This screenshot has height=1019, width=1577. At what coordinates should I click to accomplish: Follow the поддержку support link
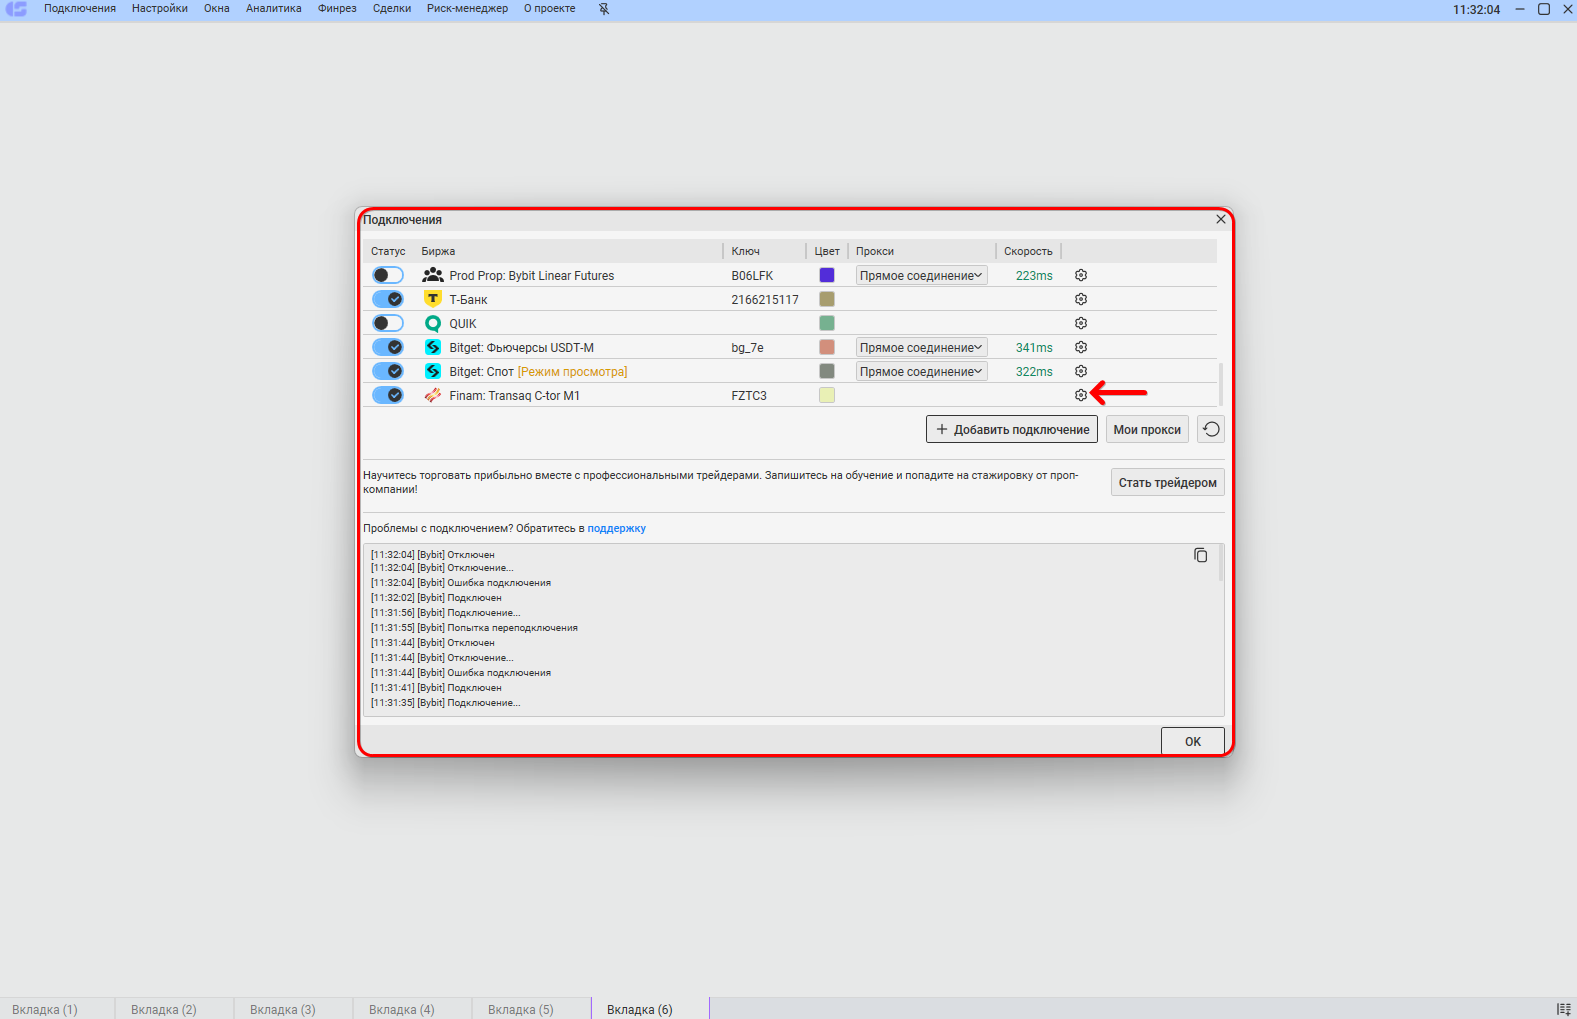point(616,528)
